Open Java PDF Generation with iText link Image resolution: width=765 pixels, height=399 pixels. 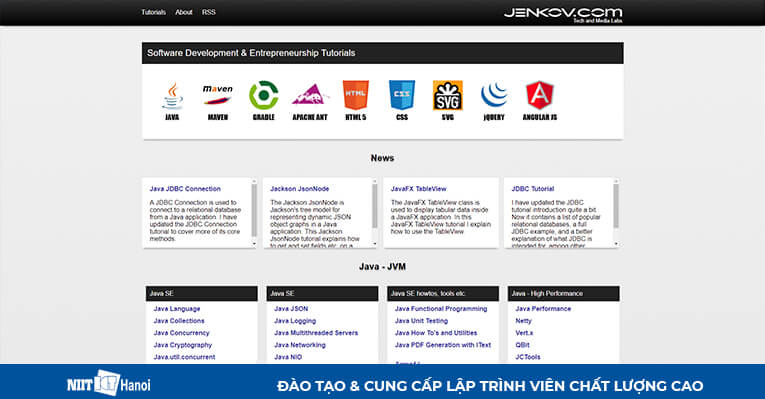(443, 345)
